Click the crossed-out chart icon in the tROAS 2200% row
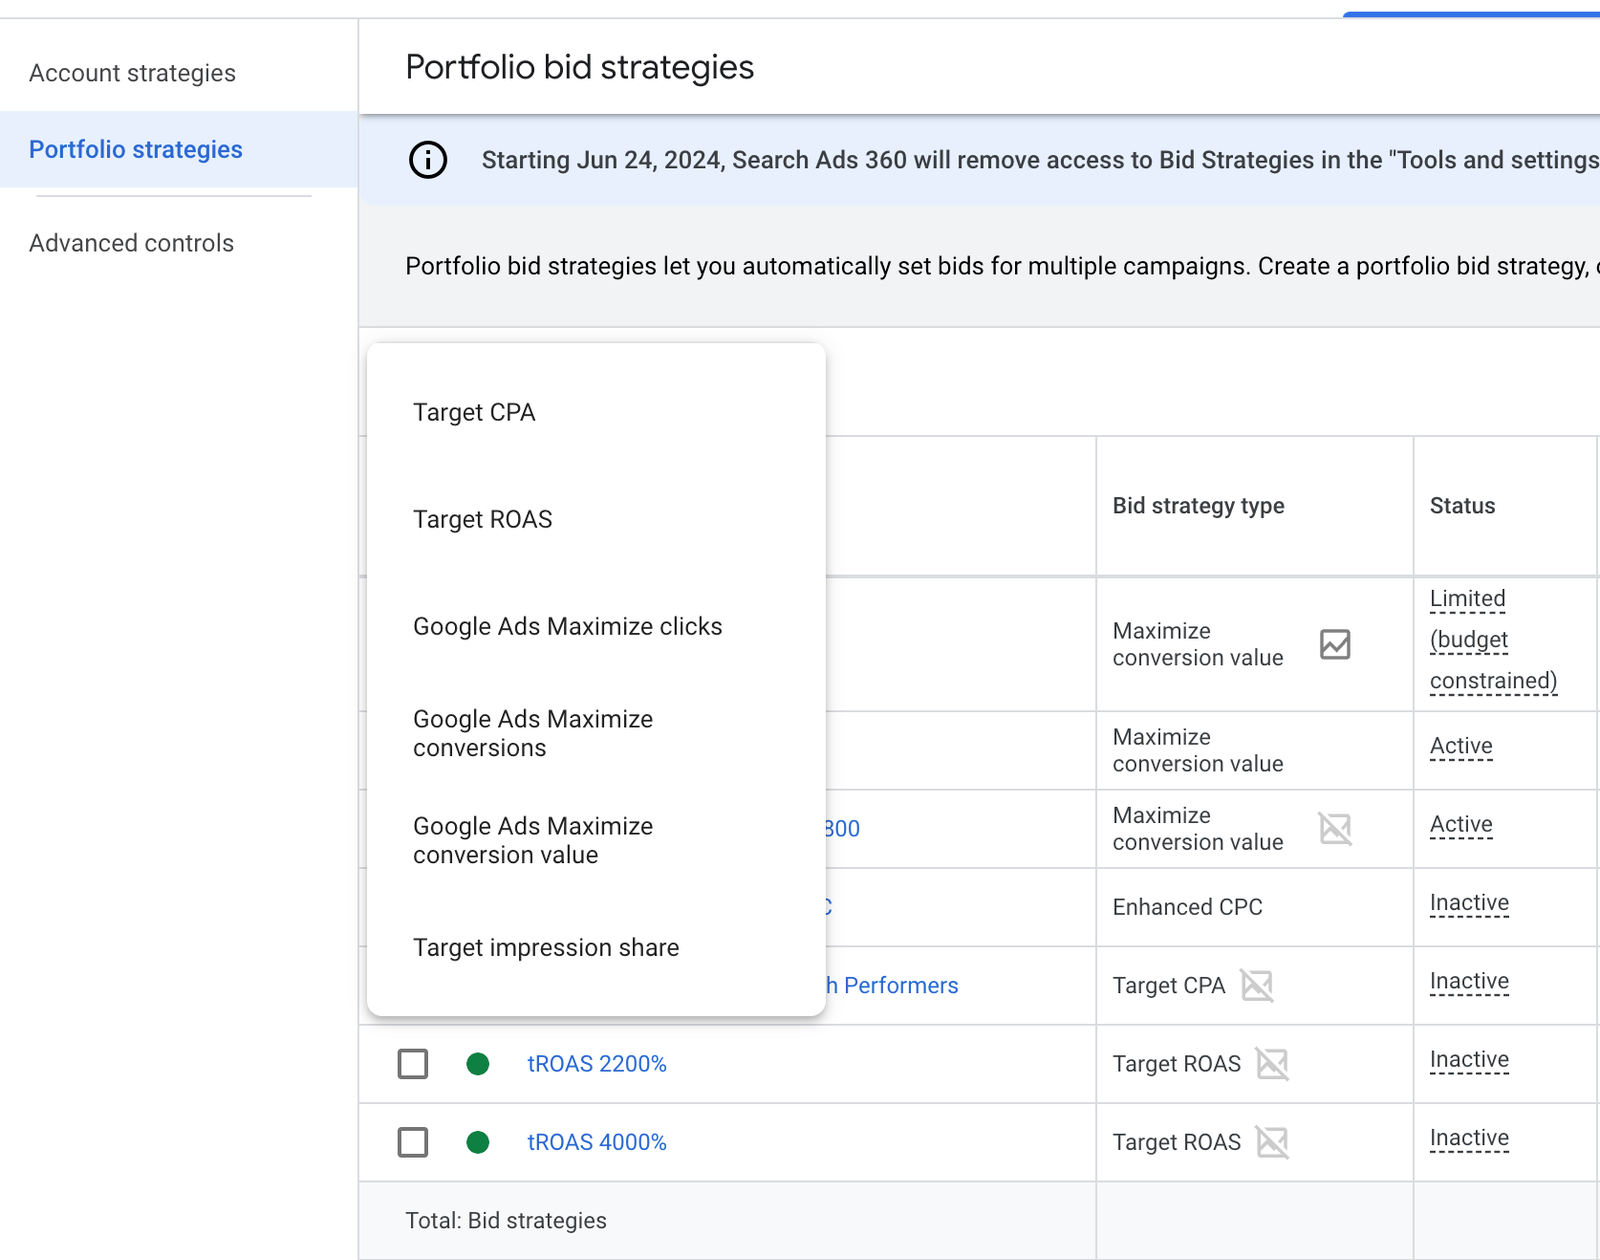Viewport: 1600px width, 1260px height. (1272, 1063)
